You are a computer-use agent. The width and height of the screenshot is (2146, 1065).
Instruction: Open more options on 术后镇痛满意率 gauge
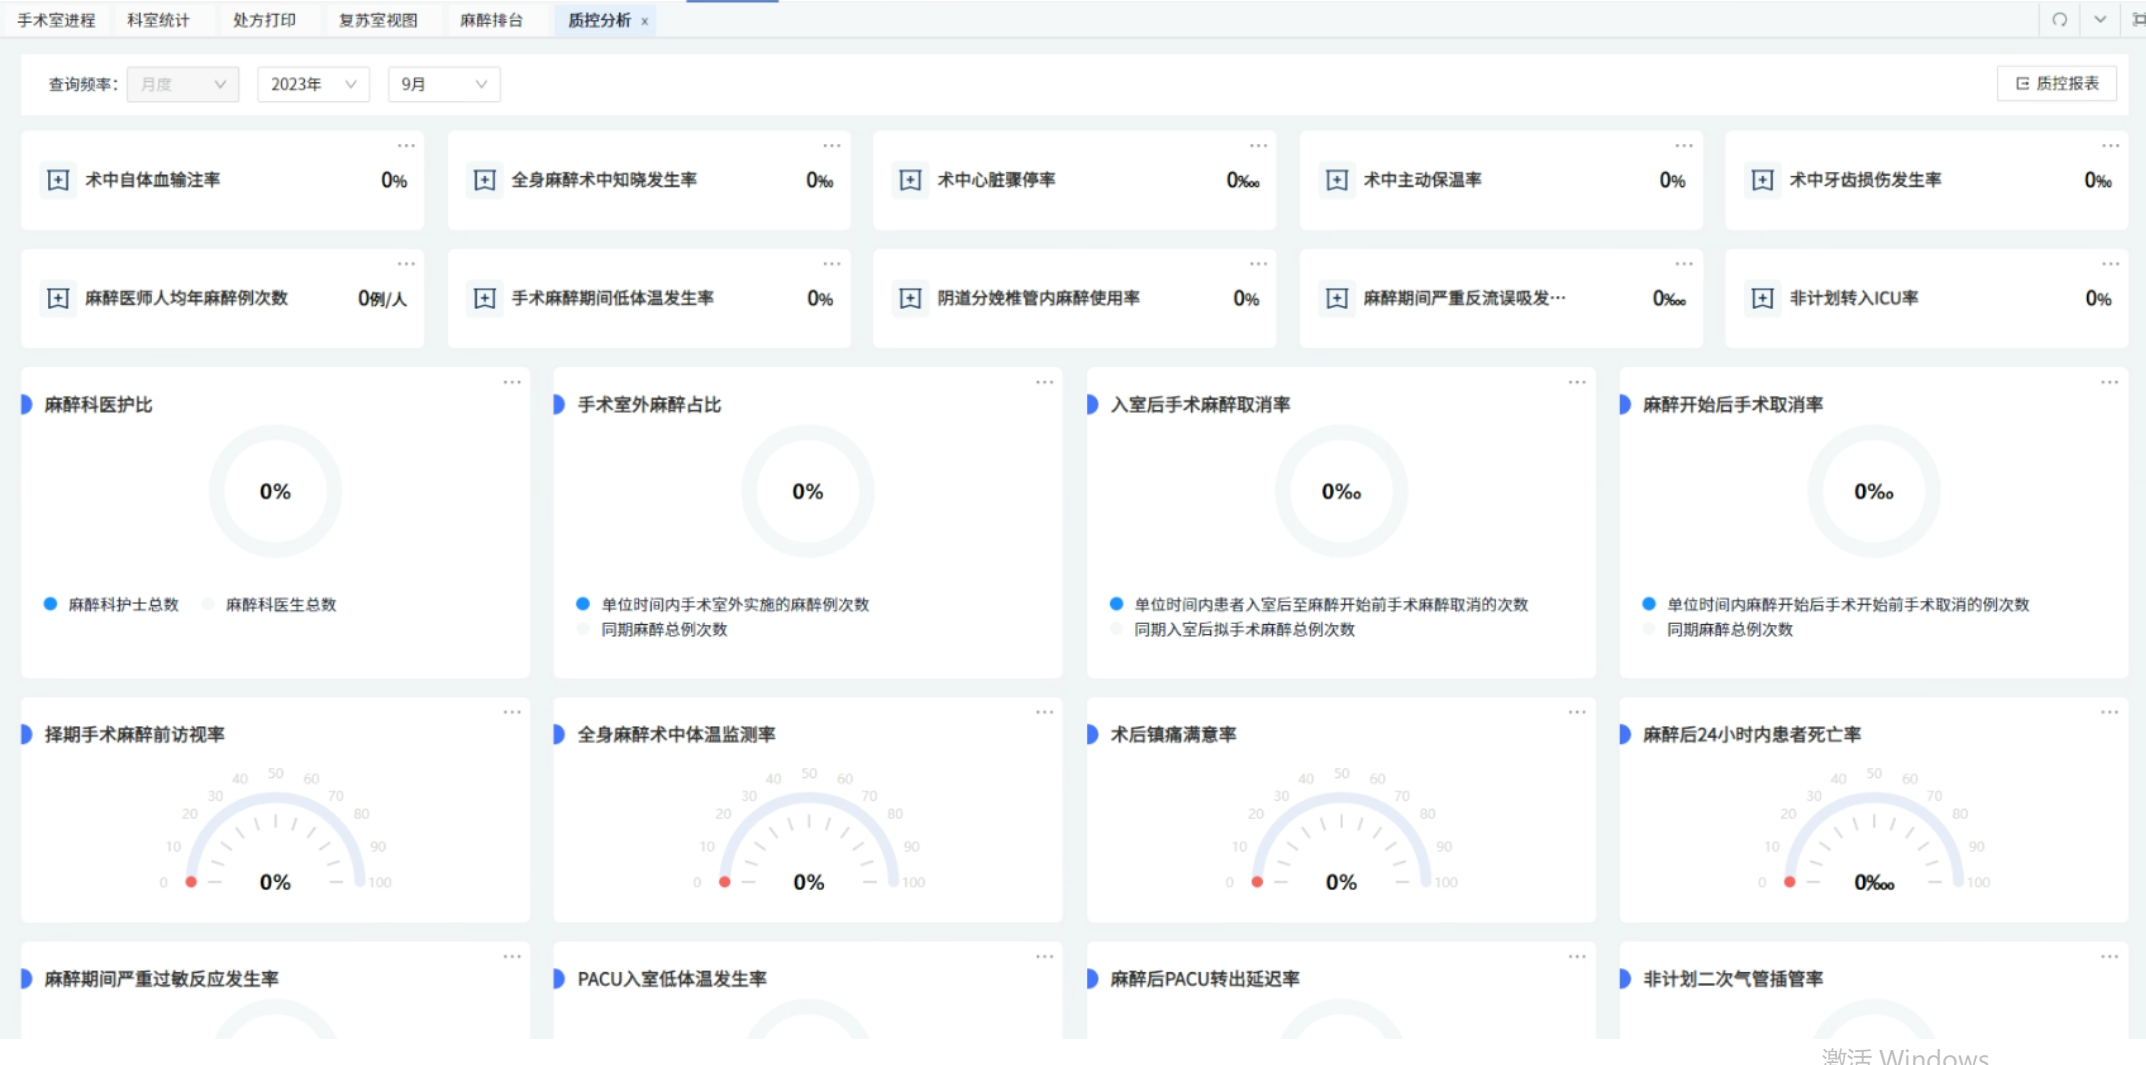(x=1577, y=712)
